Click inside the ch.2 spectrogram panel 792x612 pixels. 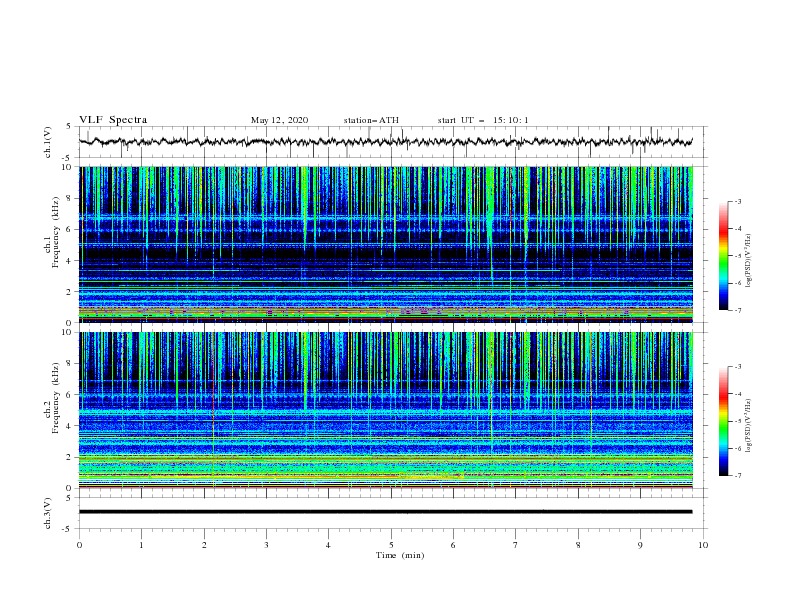click(385, 410)
